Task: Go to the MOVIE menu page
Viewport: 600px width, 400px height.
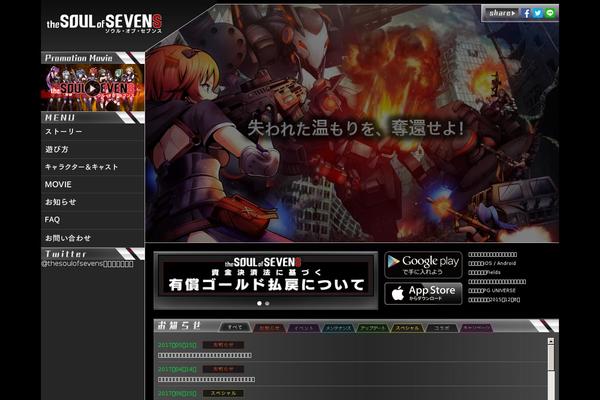Action: [93, 184]
